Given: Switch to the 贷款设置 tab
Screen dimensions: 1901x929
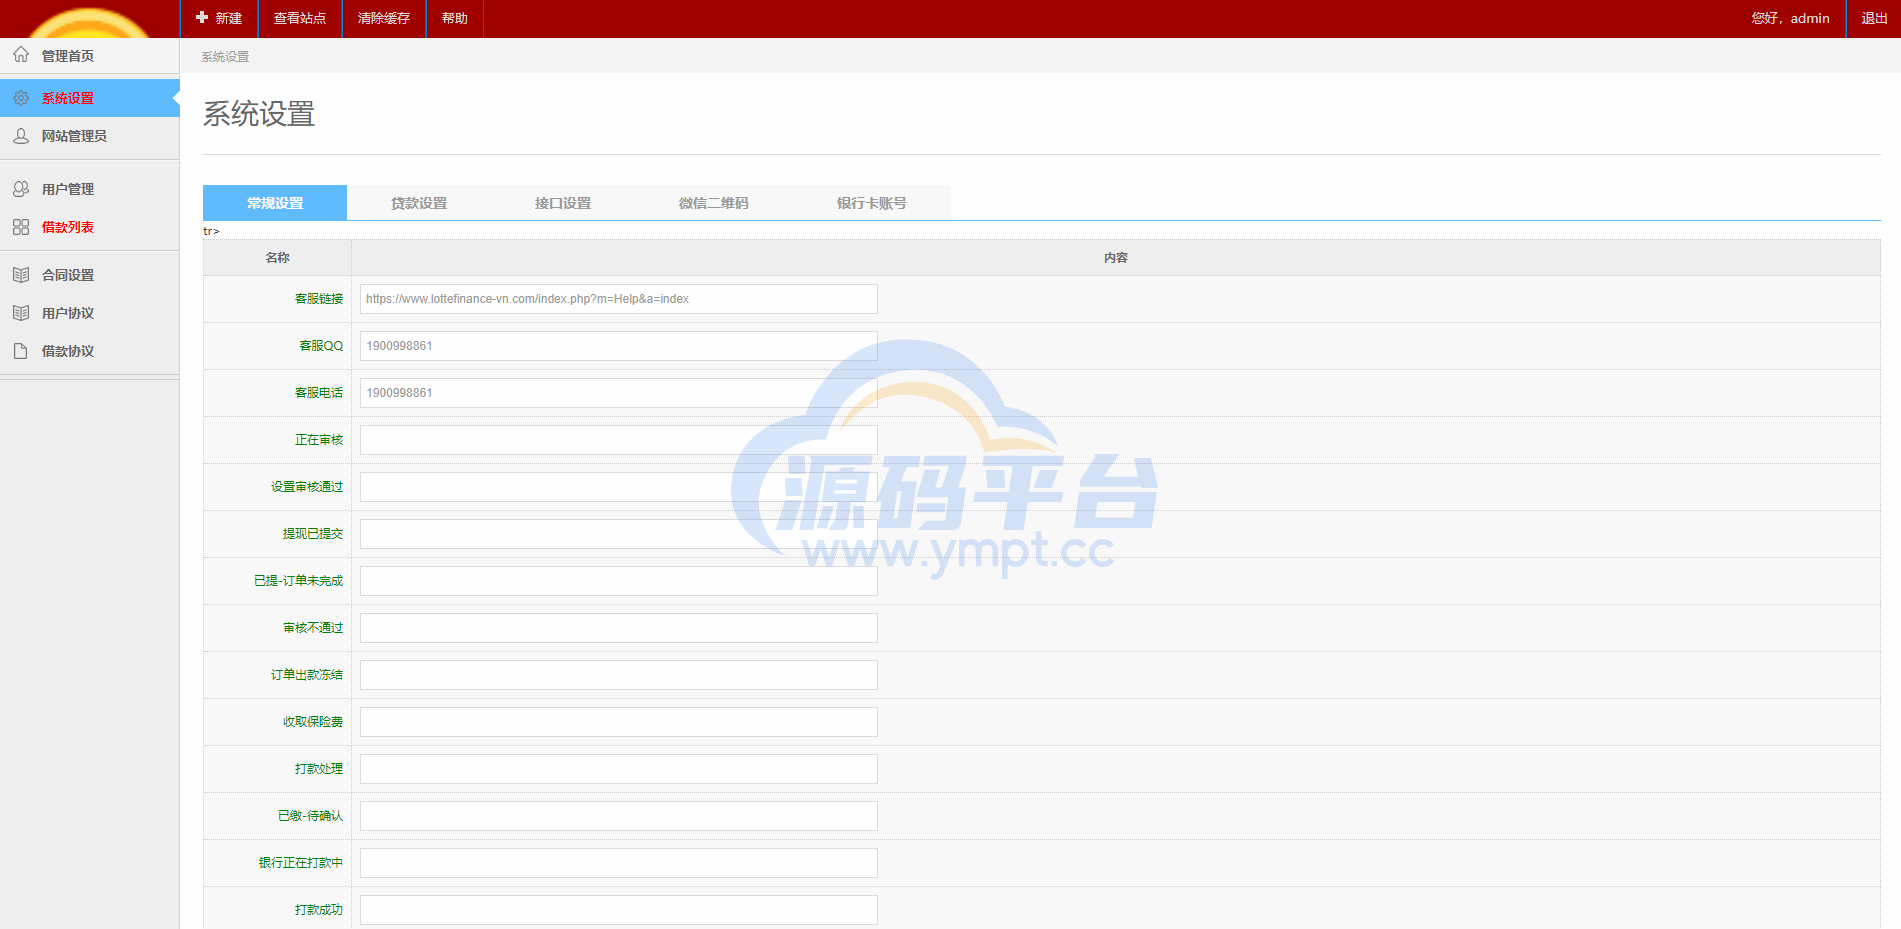Looking at the screenshot, I should (x=419, y=203).
